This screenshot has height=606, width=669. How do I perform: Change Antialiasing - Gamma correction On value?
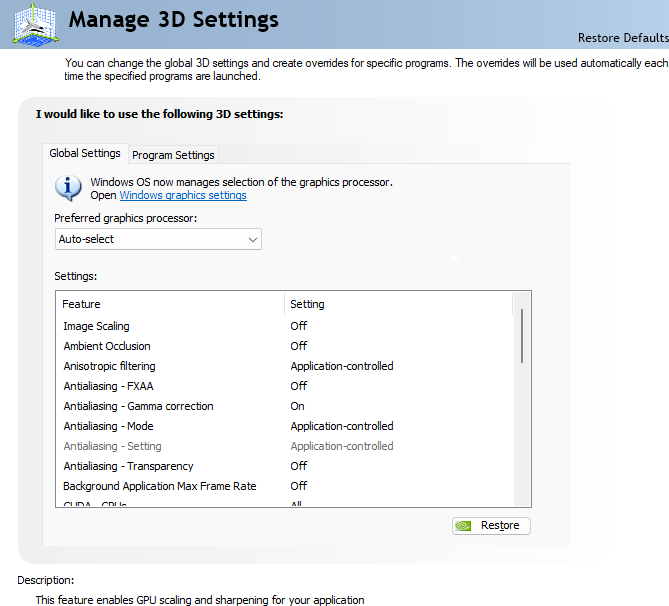[298, 406]
